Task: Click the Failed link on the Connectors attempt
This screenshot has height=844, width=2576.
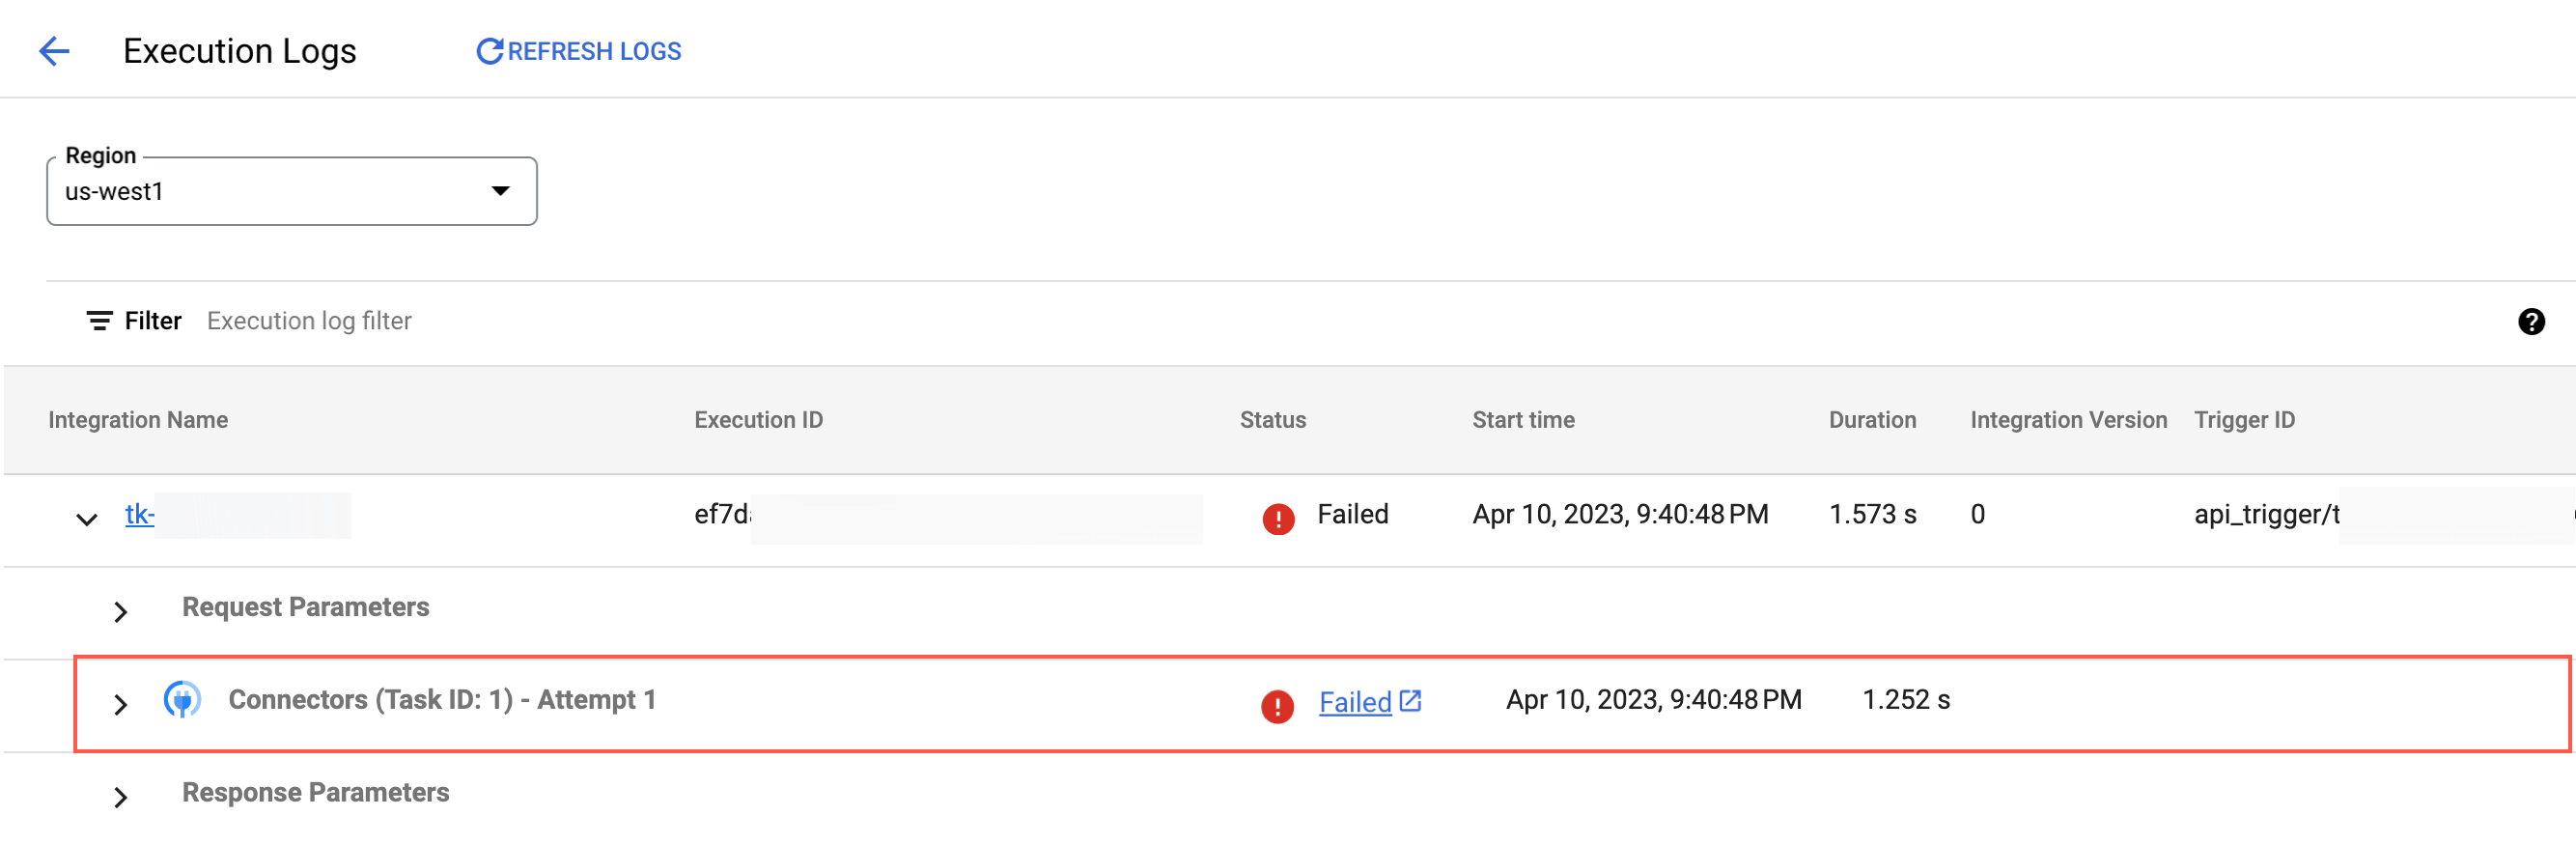Action: pos(1354,702)
